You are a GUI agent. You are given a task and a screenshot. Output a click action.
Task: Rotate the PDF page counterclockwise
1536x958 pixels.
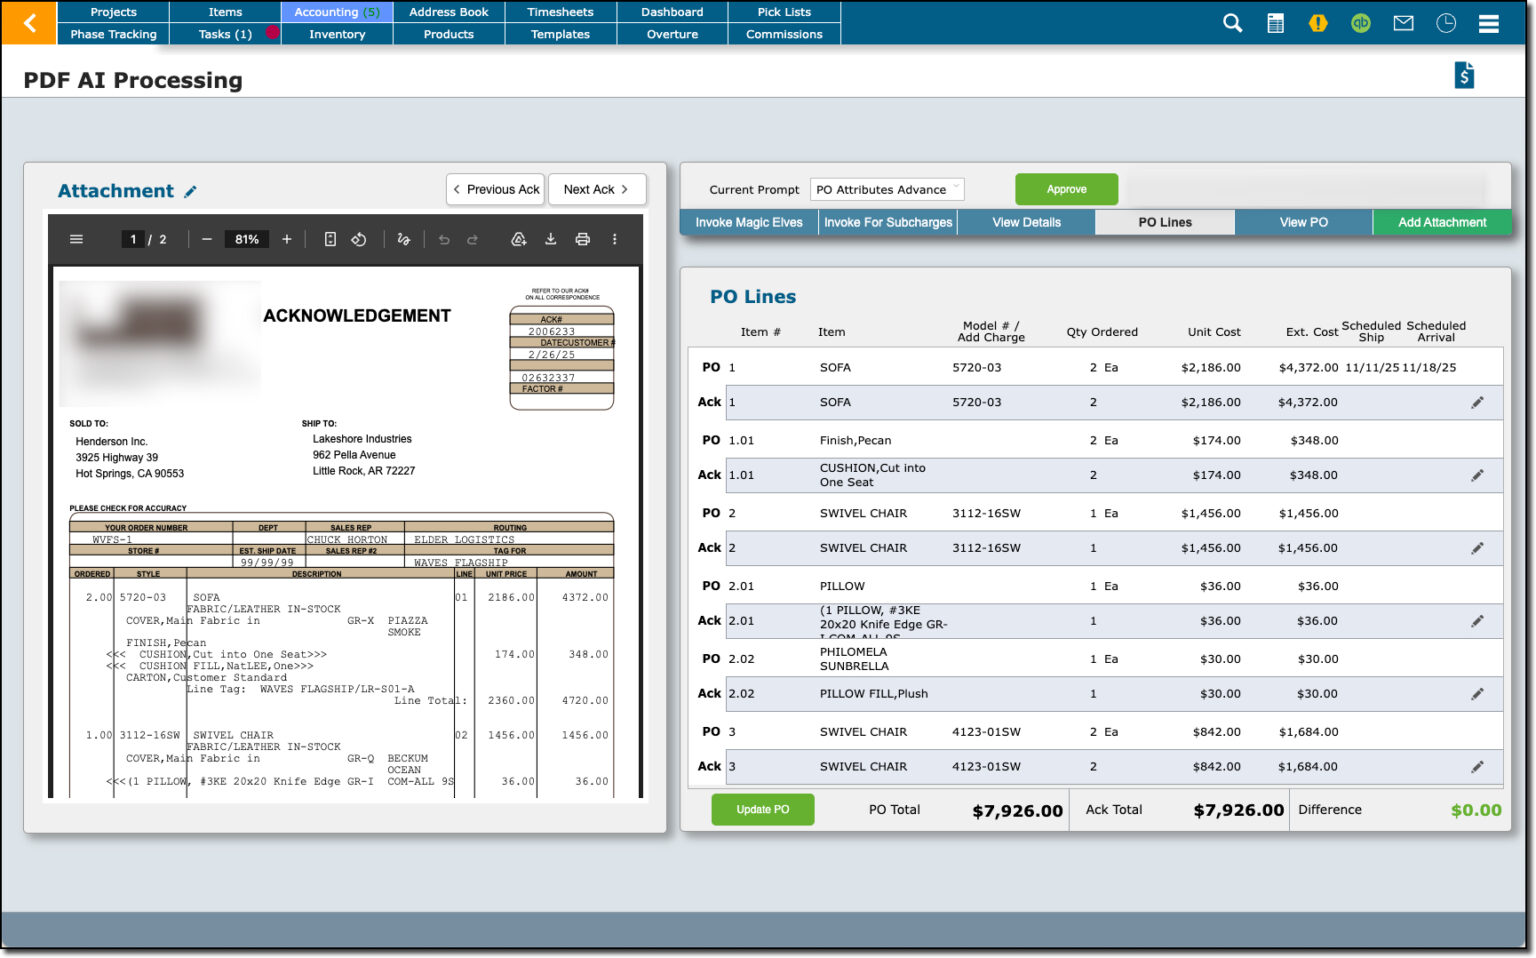click(359, 239)
